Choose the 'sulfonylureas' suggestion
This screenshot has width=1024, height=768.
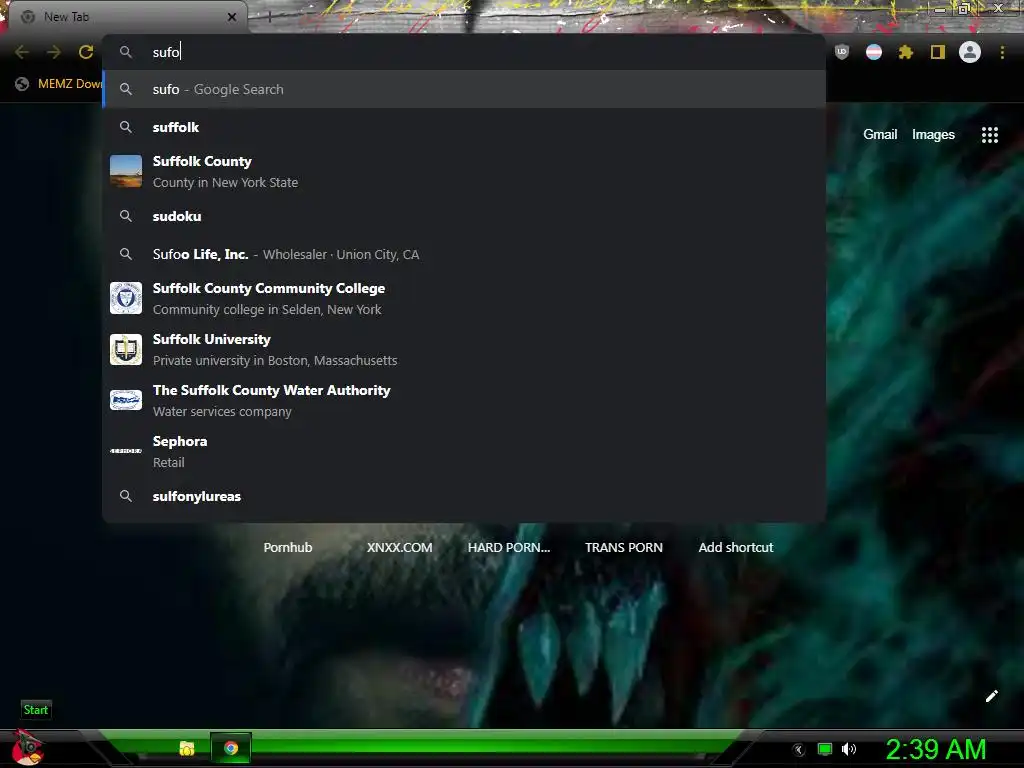click(464, 496)
